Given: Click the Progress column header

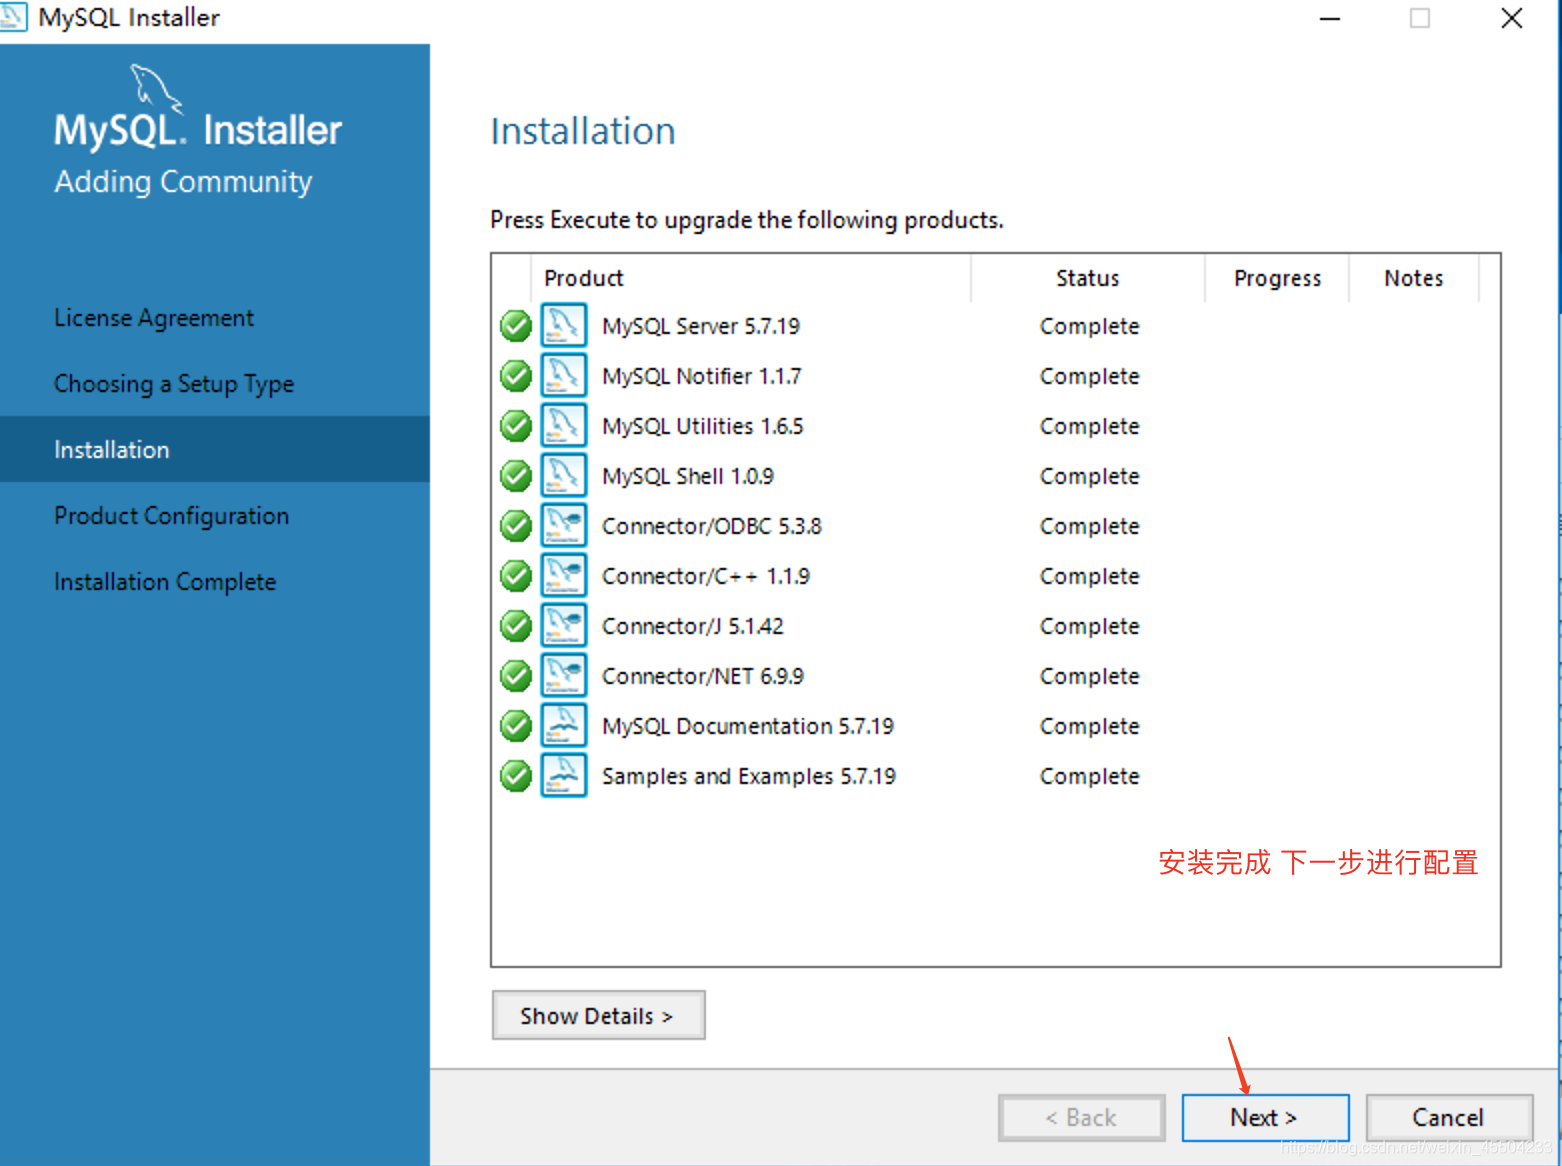Looking at the screenshot, I should (1277, 278).
